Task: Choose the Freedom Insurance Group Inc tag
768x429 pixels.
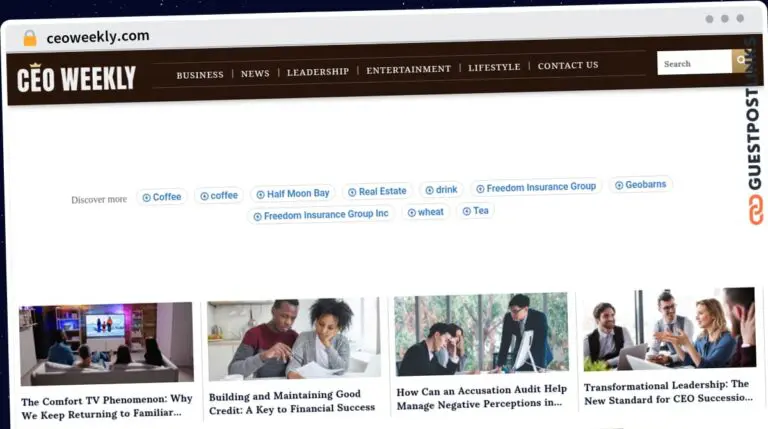Action: [x=321, y=215]
